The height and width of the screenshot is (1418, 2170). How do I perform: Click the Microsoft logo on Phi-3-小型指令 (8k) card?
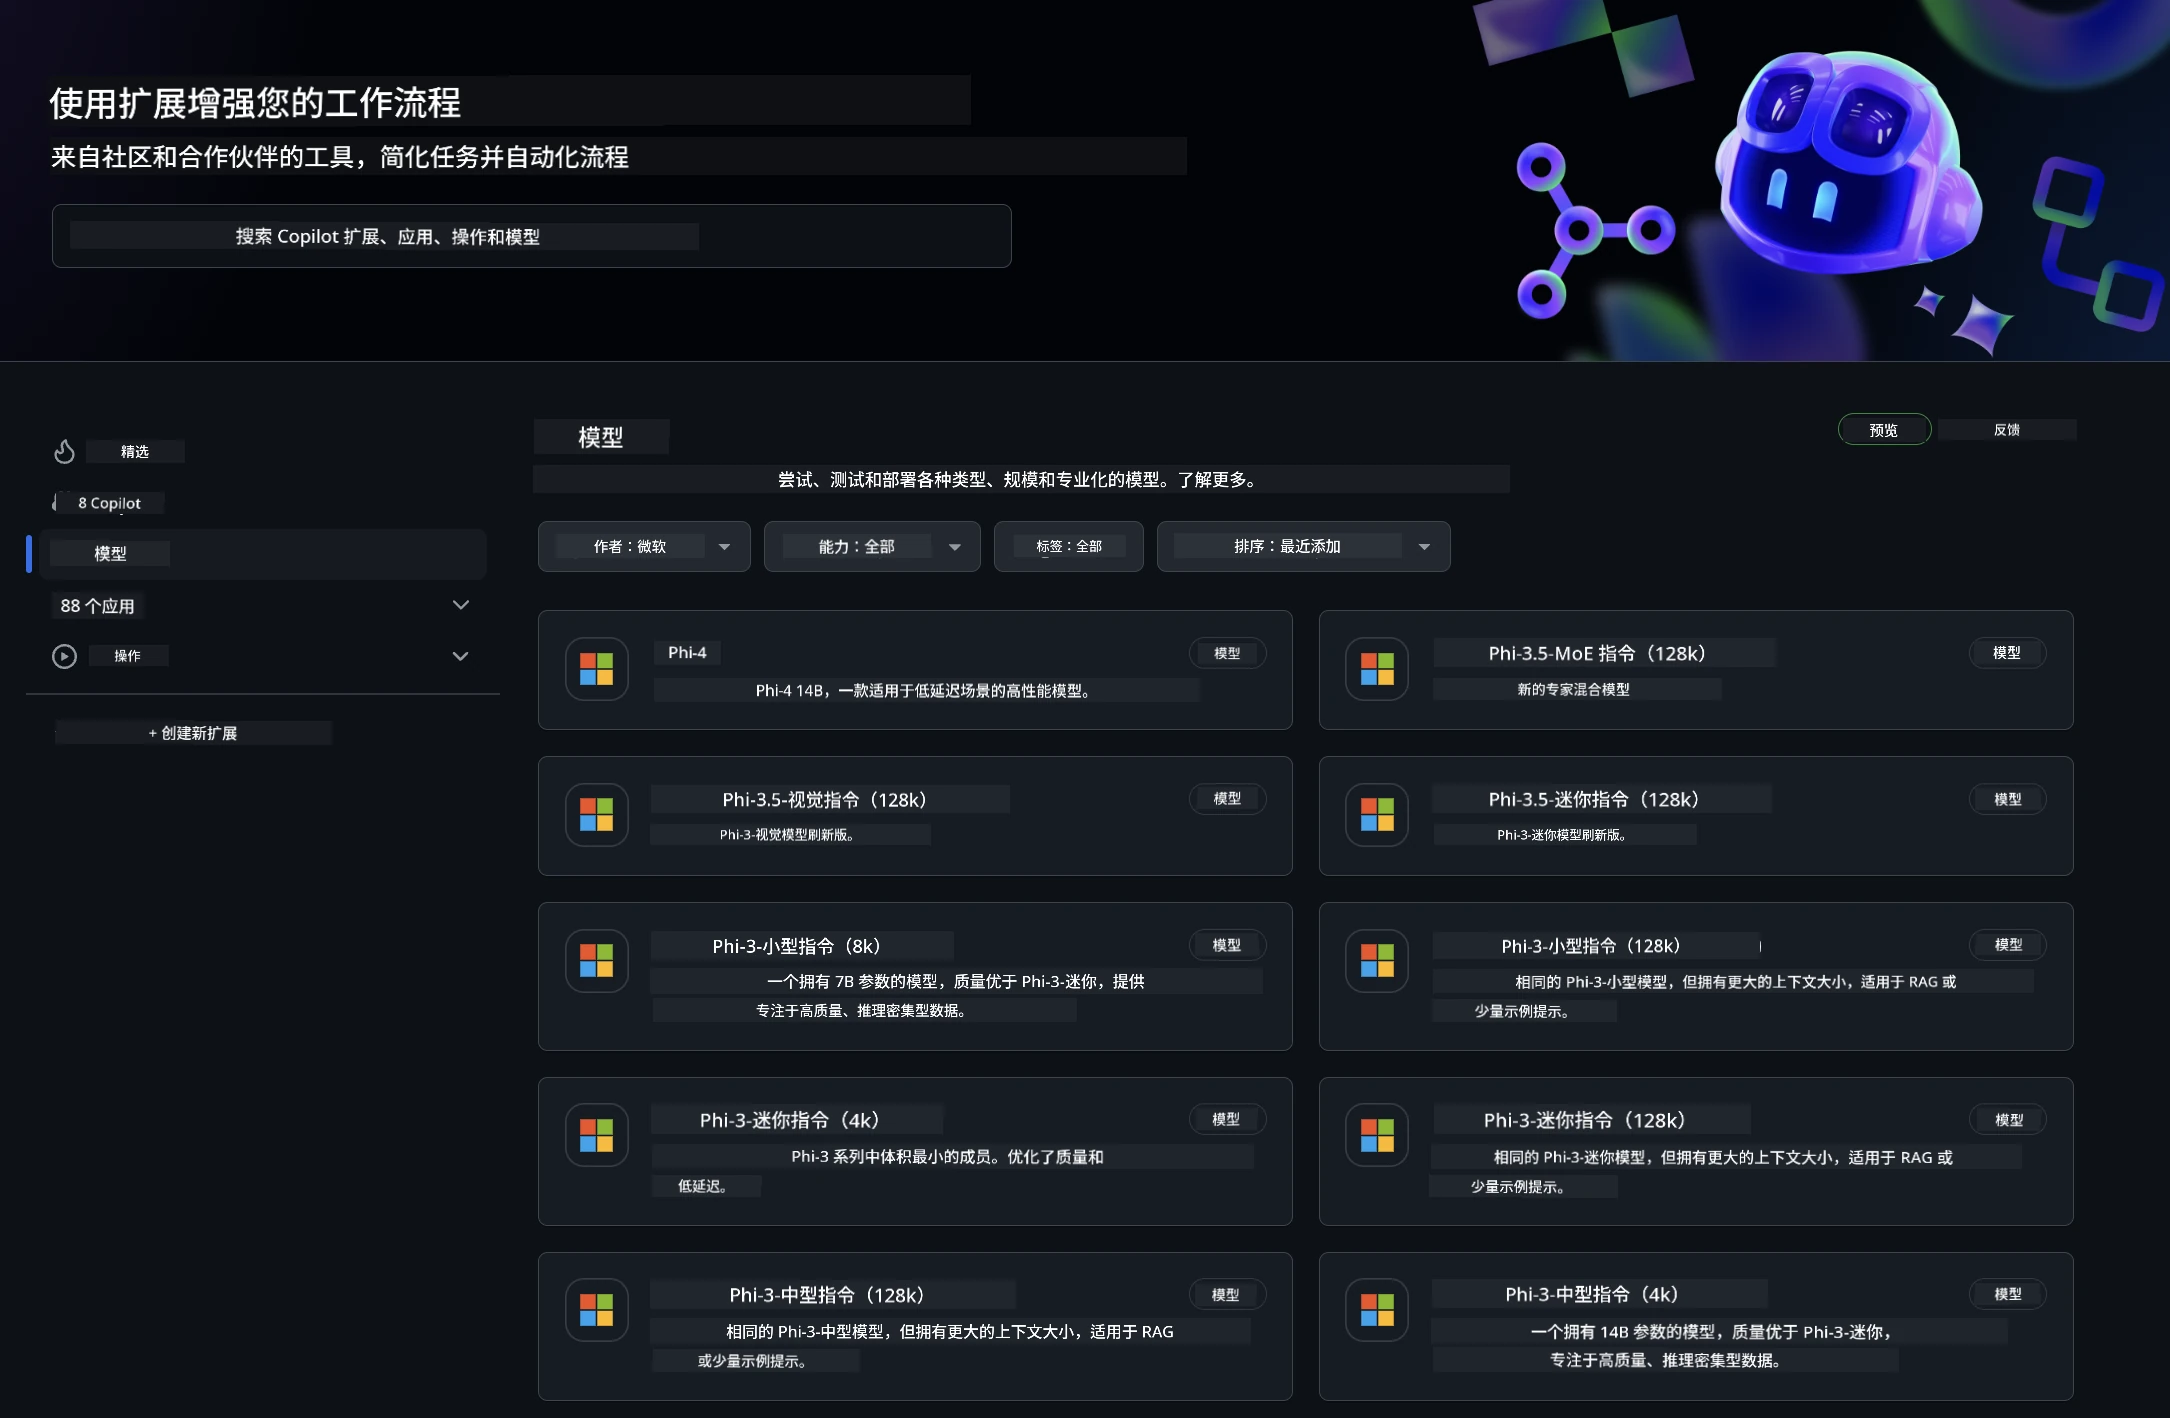pyautogui.click(x=597, y=961)
